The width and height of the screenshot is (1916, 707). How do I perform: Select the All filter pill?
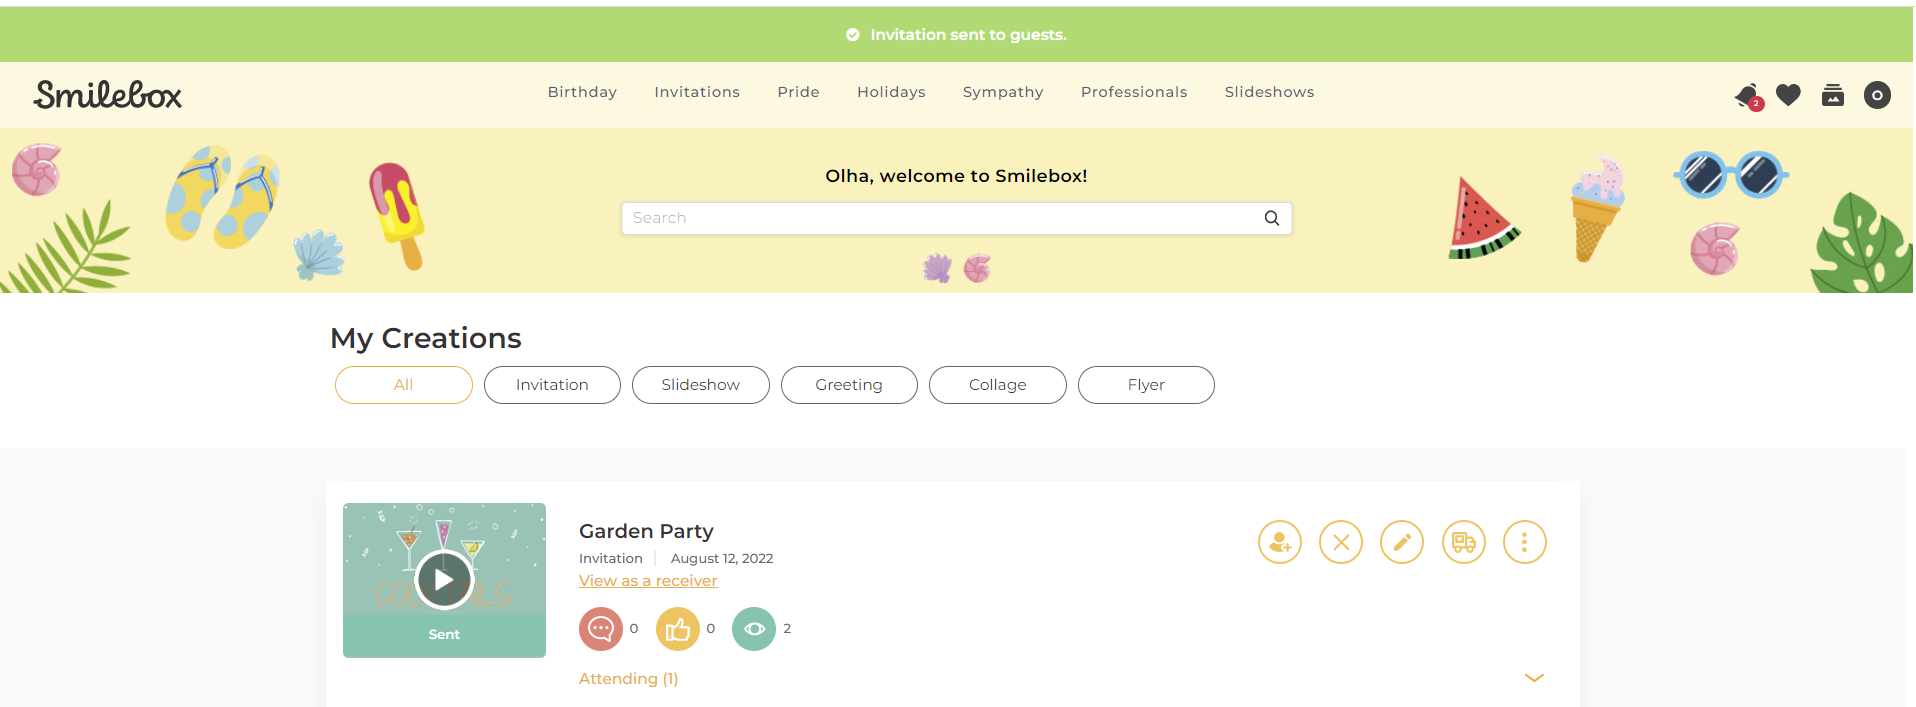pos(404,385)
